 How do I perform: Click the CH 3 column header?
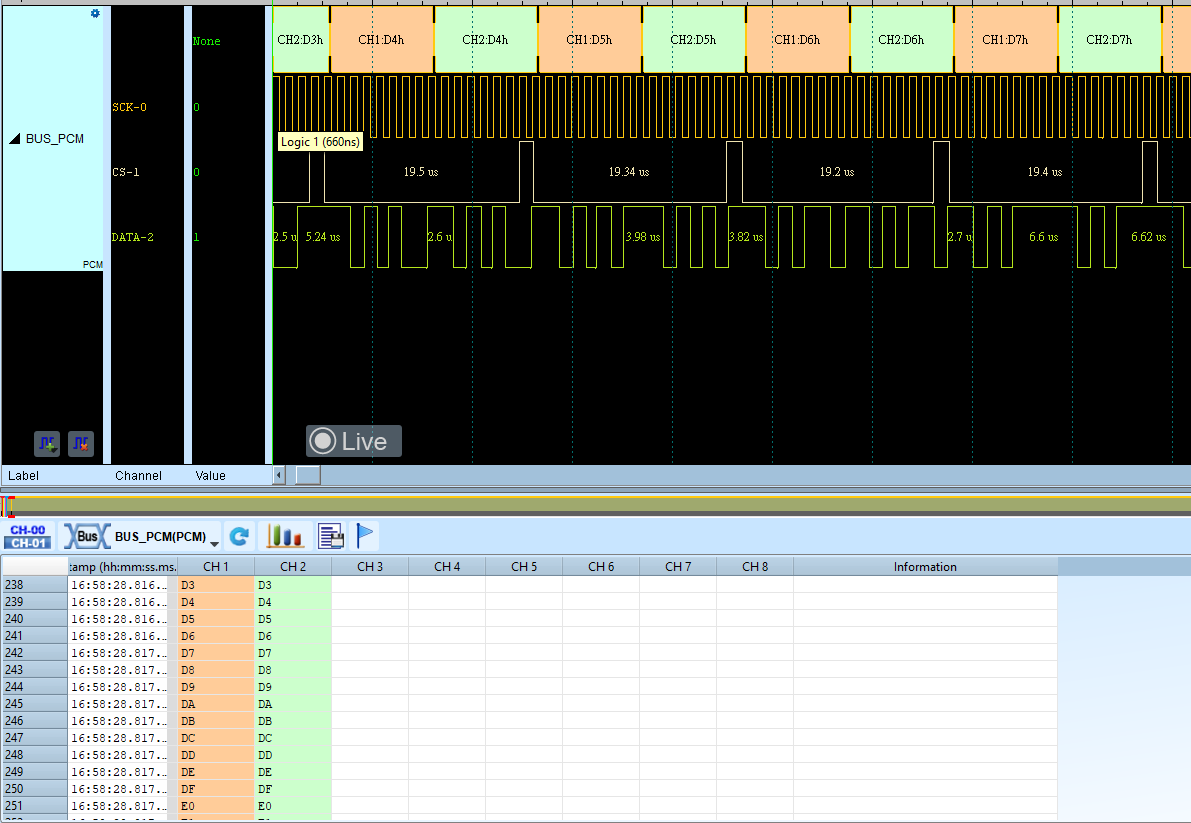coord(370,566)
